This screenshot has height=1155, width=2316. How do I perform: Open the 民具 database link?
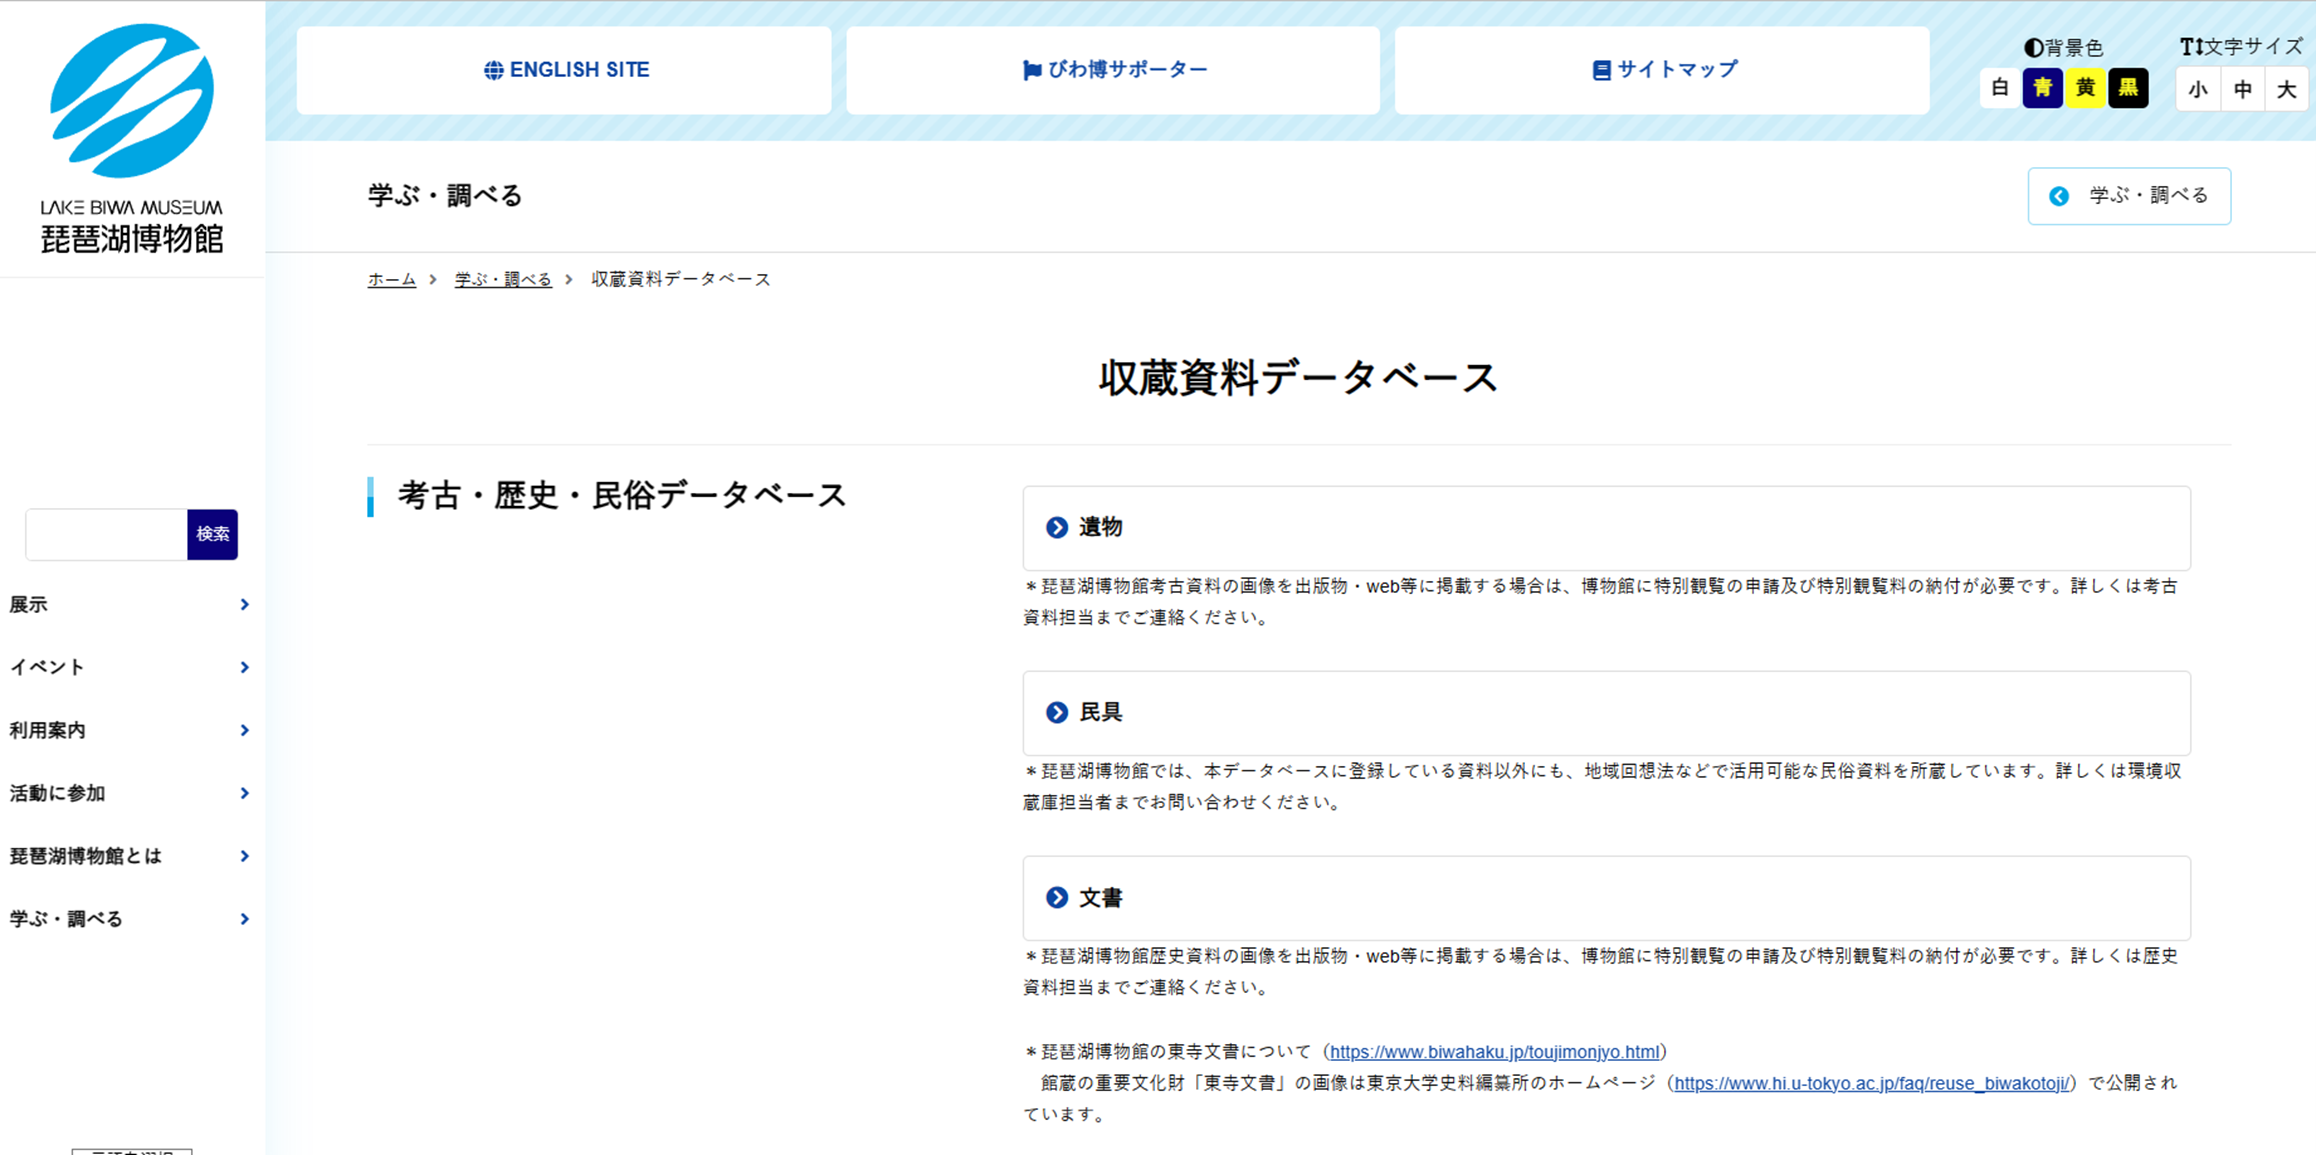1099,712
